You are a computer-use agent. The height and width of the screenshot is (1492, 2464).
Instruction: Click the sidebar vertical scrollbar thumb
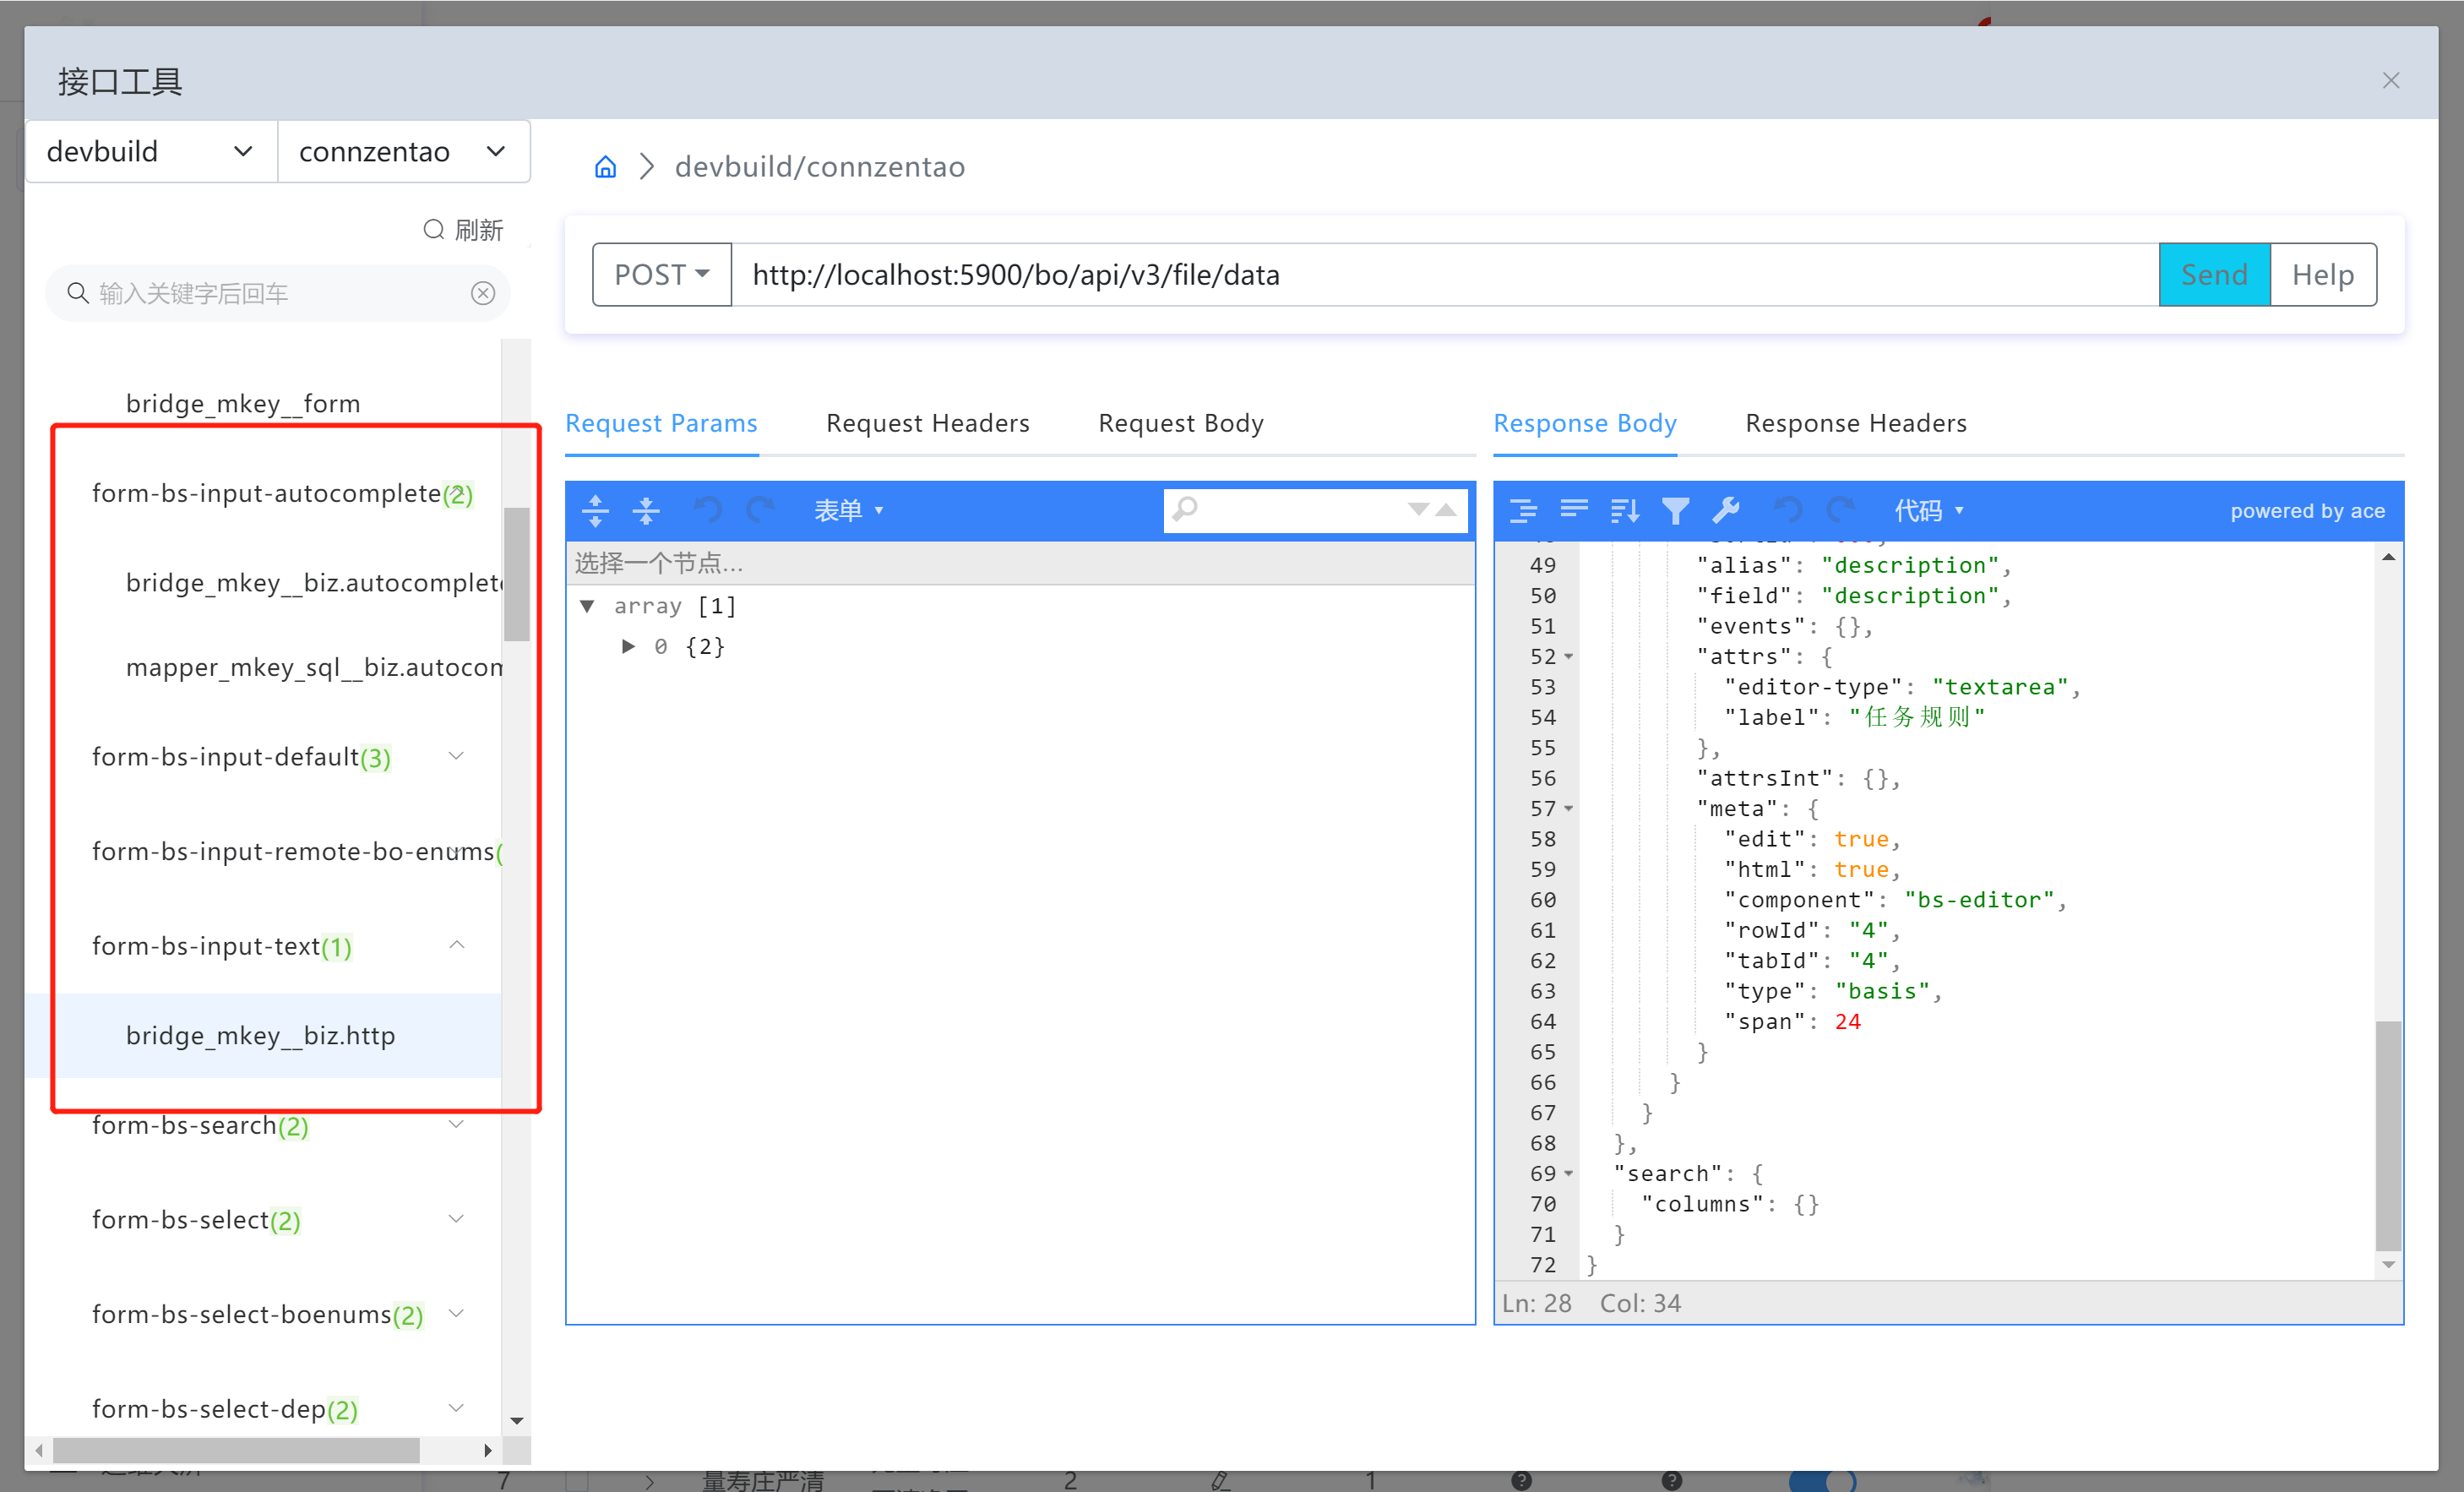tap(516, 574)
